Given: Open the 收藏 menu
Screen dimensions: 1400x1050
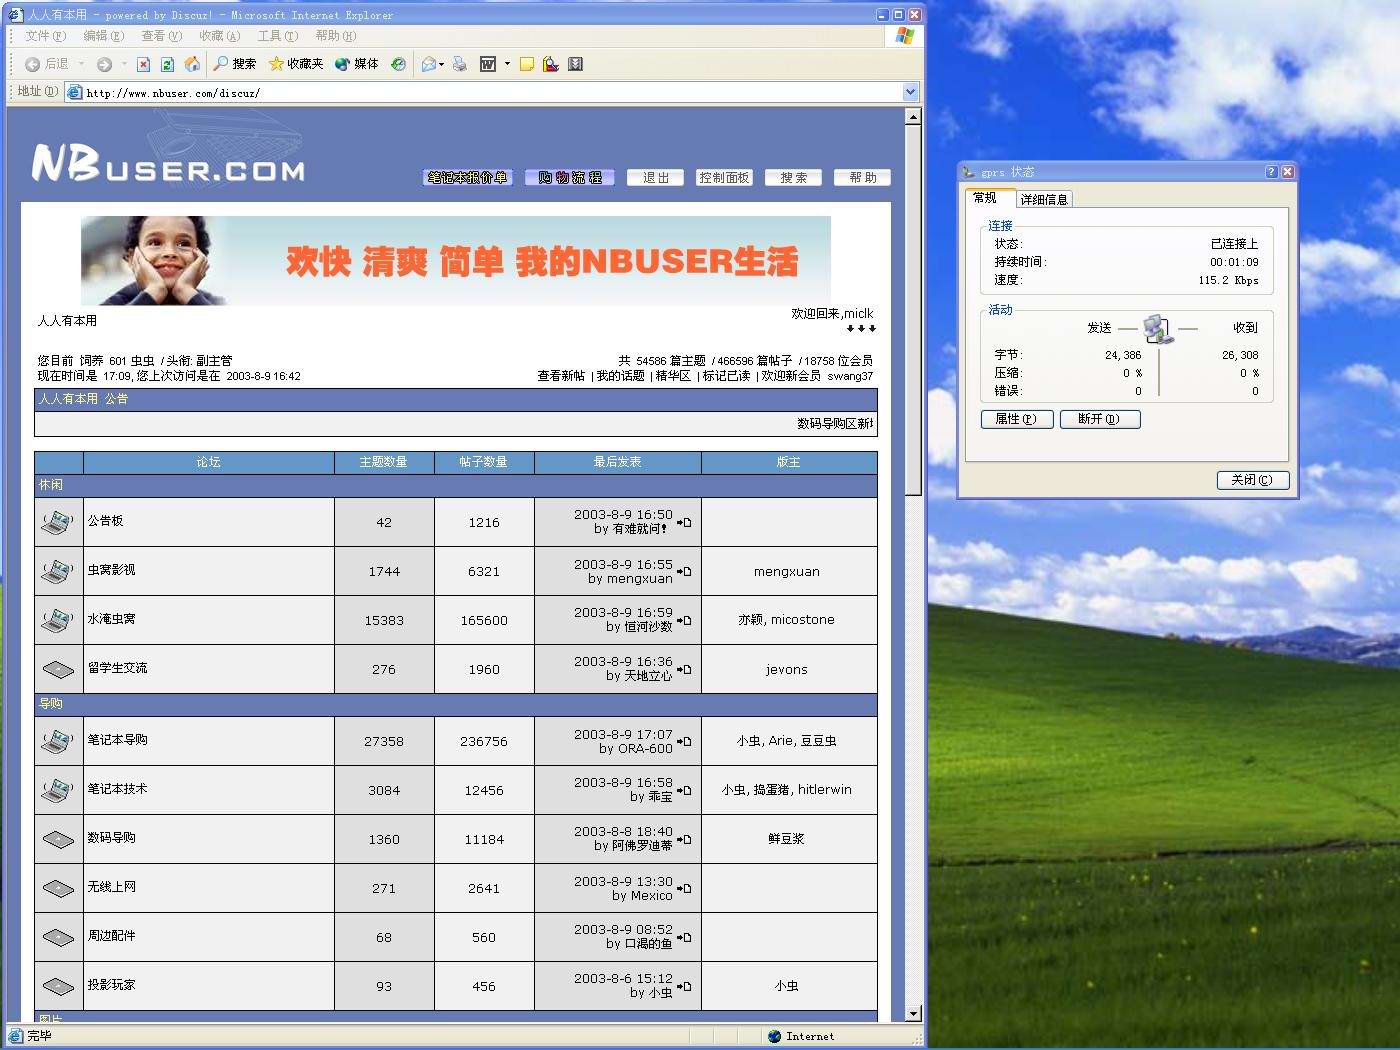Looking at the screenshot, I should 219,36.
